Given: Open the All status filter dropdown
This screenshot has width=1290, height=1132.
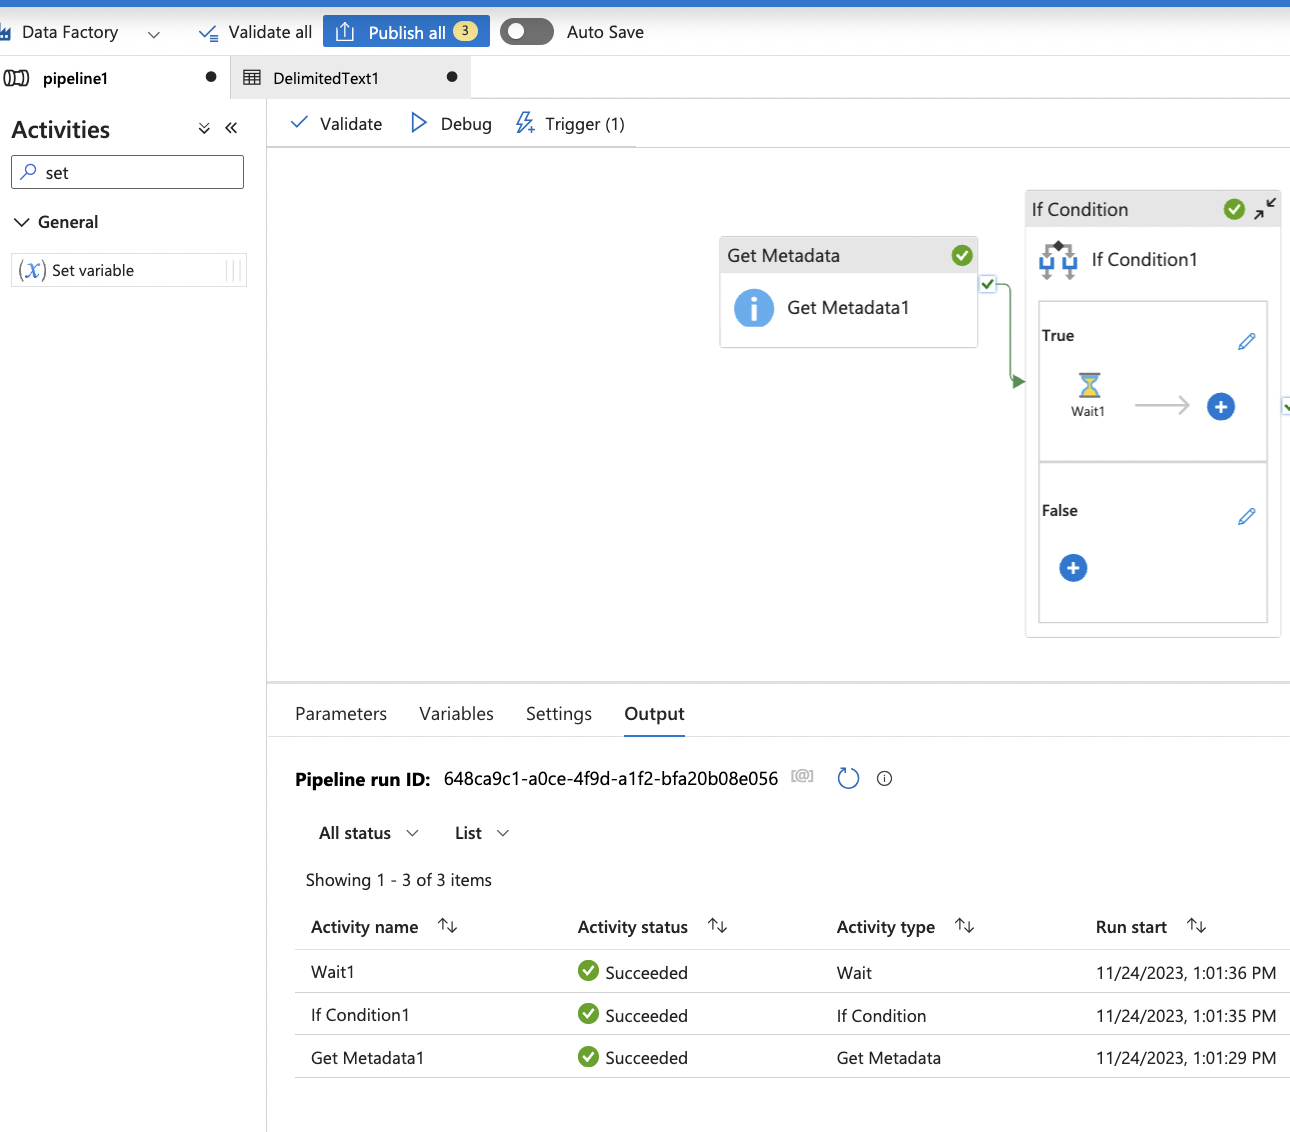Looking at the screenshot, I should pos(369,833).
